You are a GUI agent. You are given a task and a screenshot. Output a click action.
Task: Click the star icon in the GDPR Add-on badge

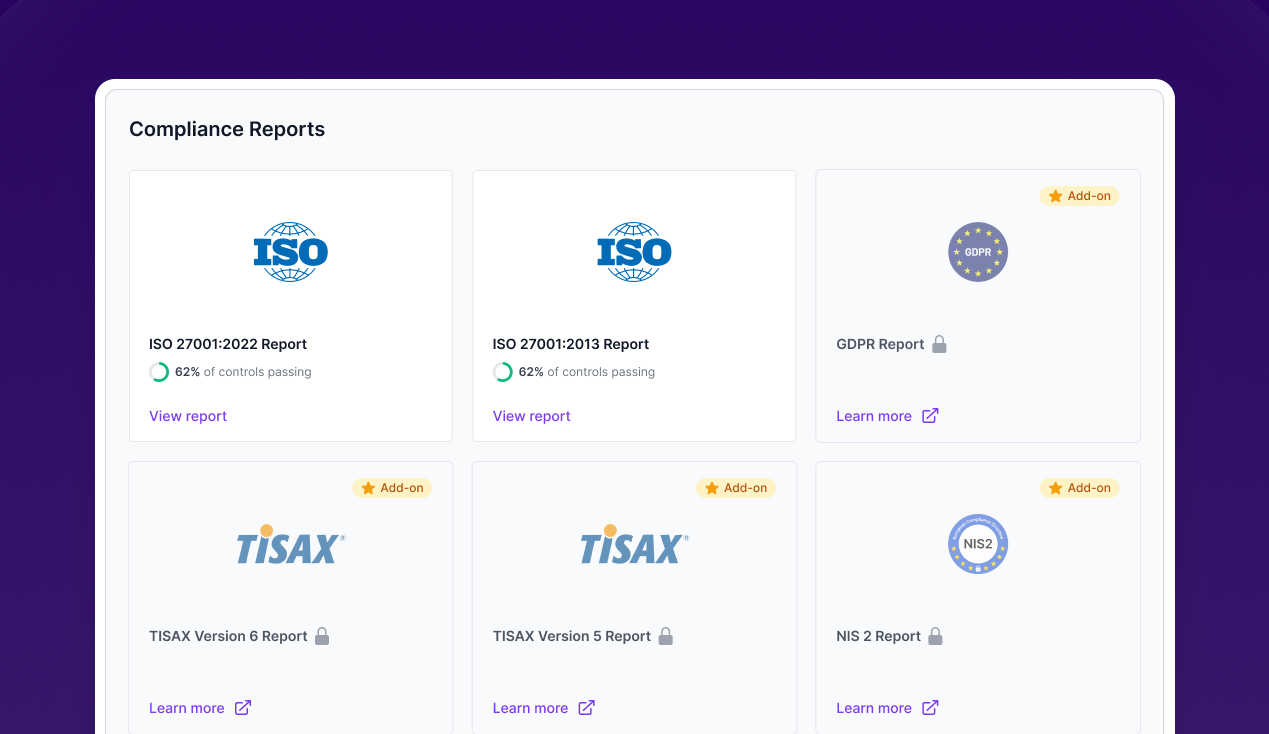pyautogui.click(x=1055, y=196)
